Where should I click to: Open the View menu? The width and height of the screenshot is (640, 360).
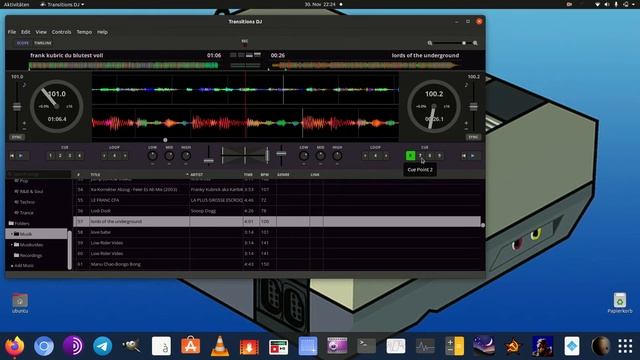(41, 32)
